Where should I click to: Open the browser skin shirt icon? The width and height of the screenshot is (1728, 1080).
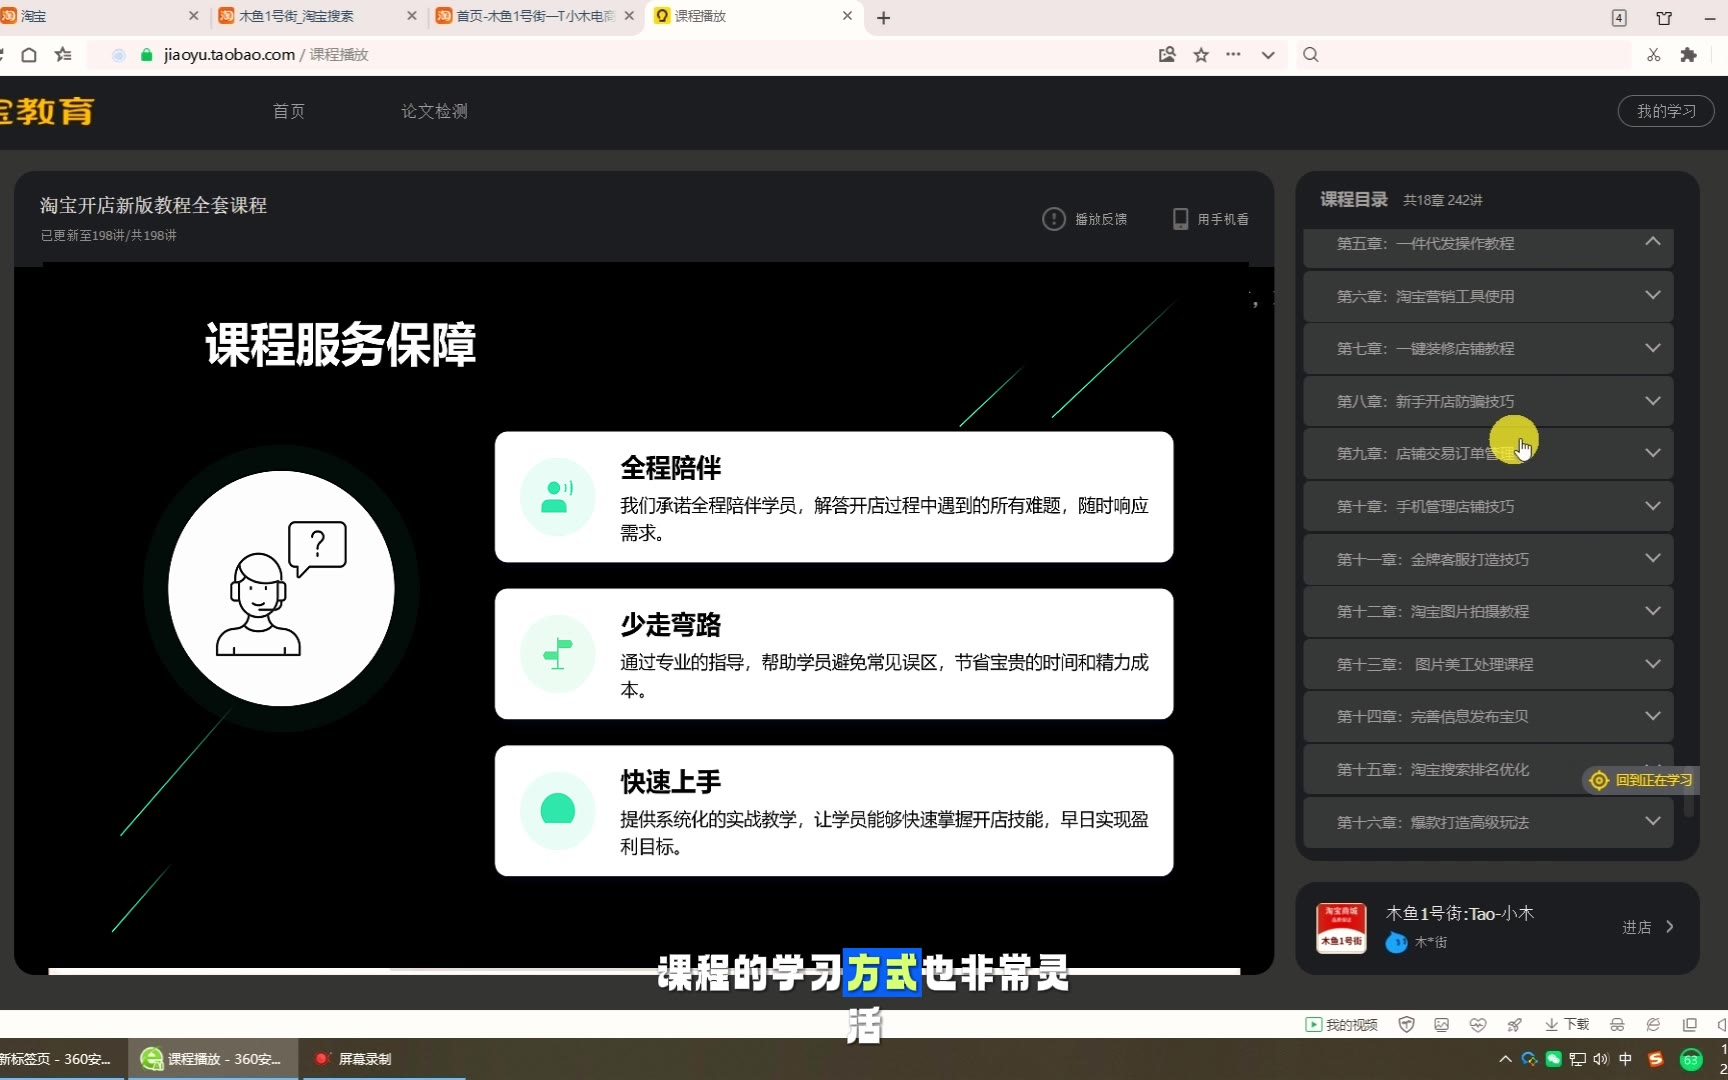[1664, 18]
